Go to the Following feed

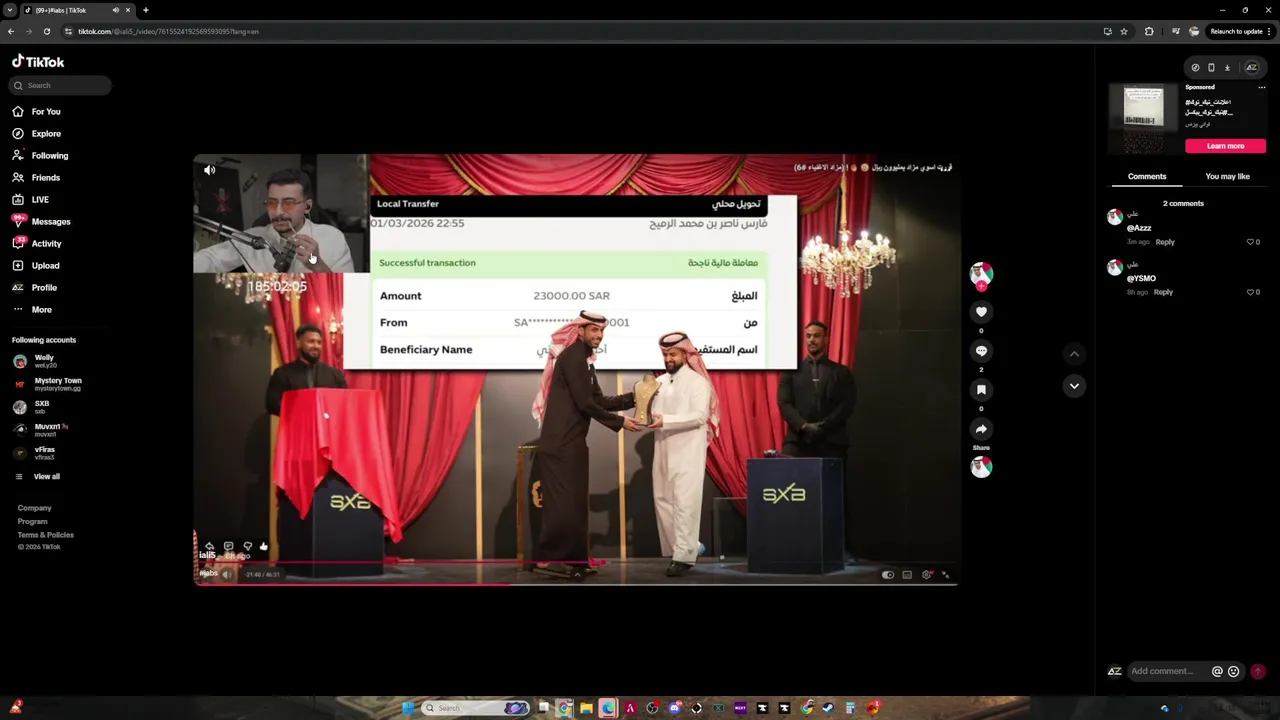41,156
